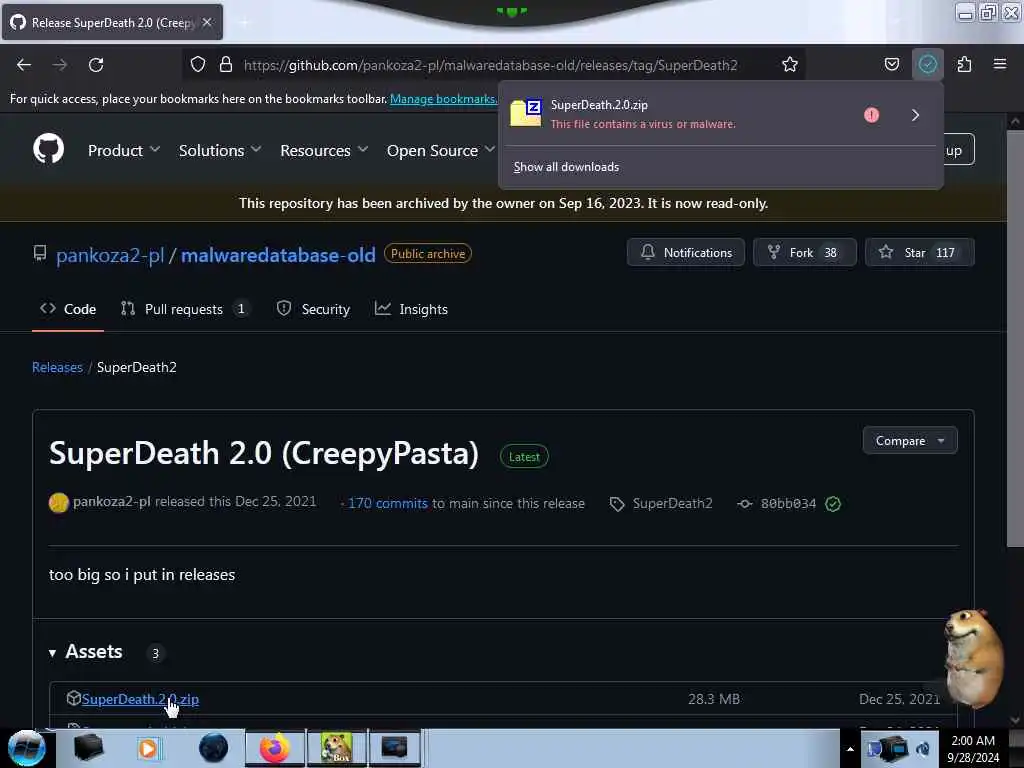The height and width of the screenshot is (768, 1024).
Task: Reload the page with the refresh icon
Action: click(96, 65)
